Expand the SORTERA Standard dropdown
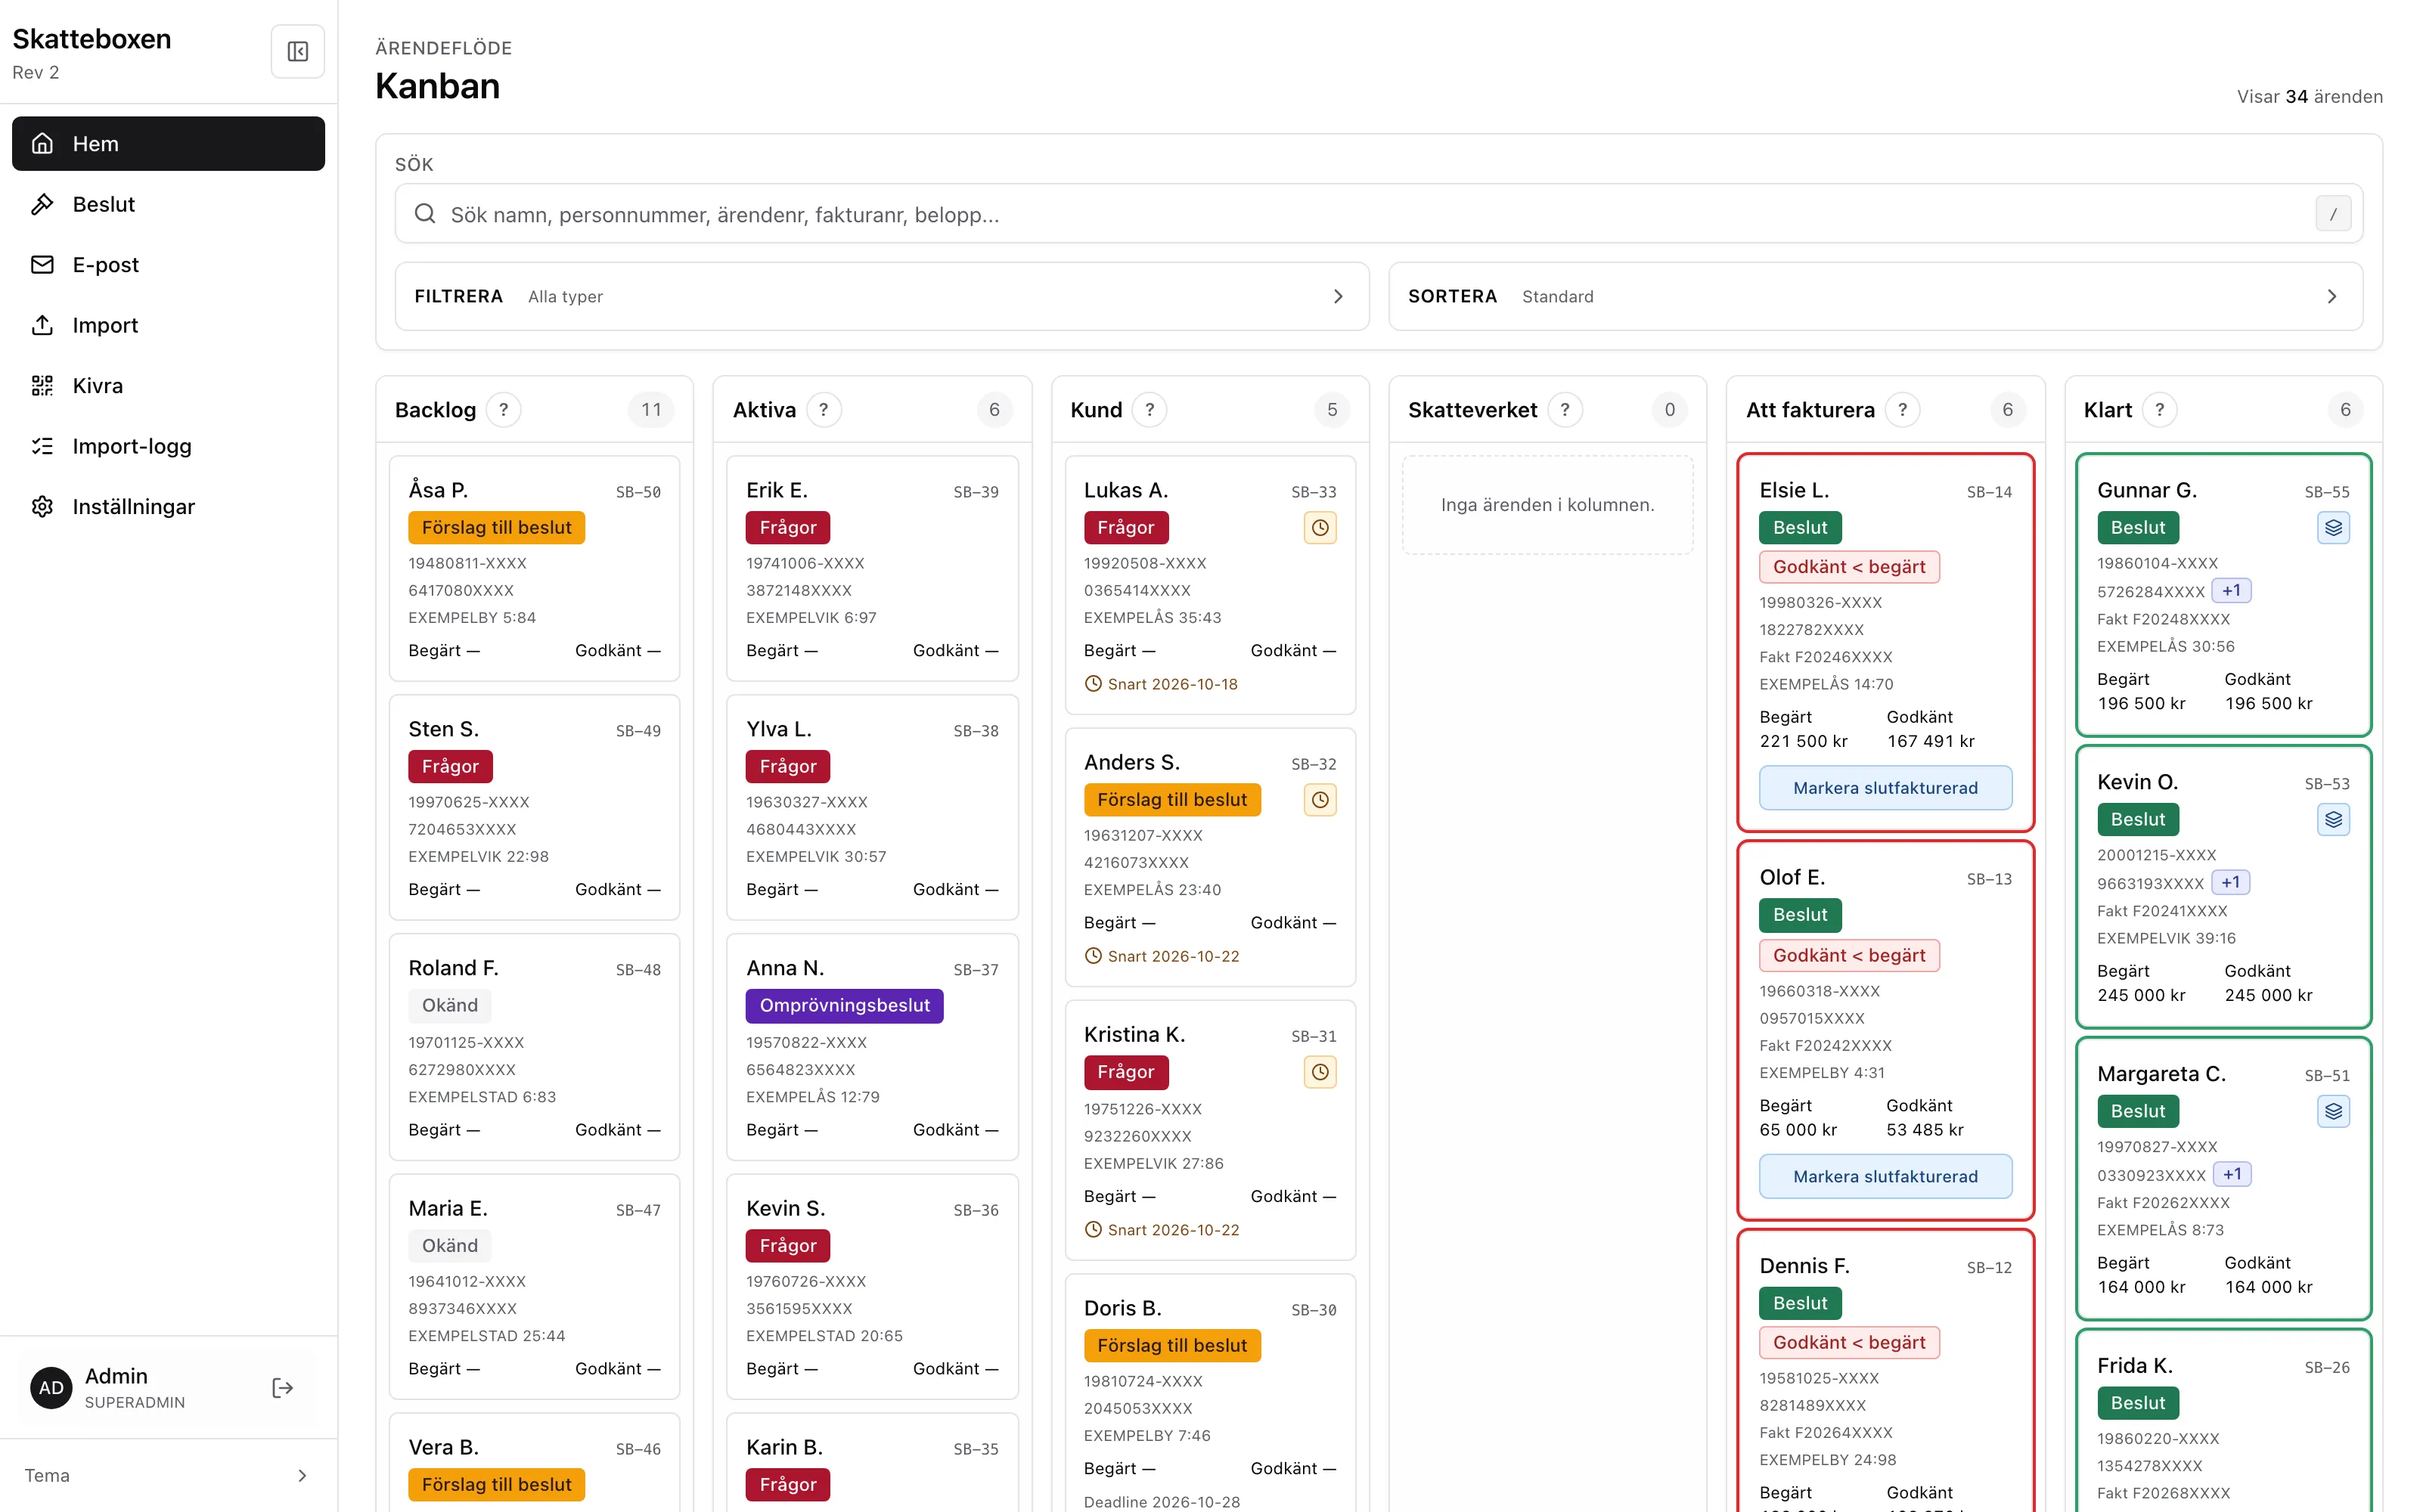Viewport: 2420px width, 1512px height. pos(1875,297)
